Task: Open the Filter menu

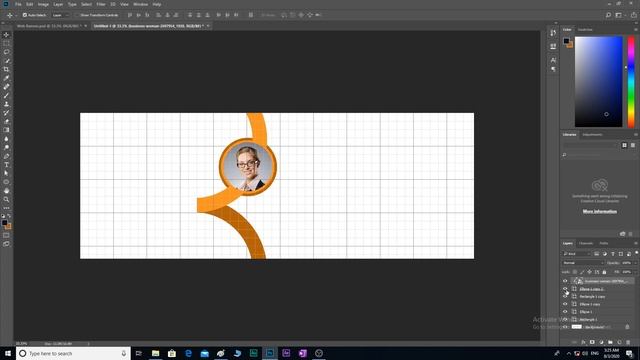Action: 101,4
